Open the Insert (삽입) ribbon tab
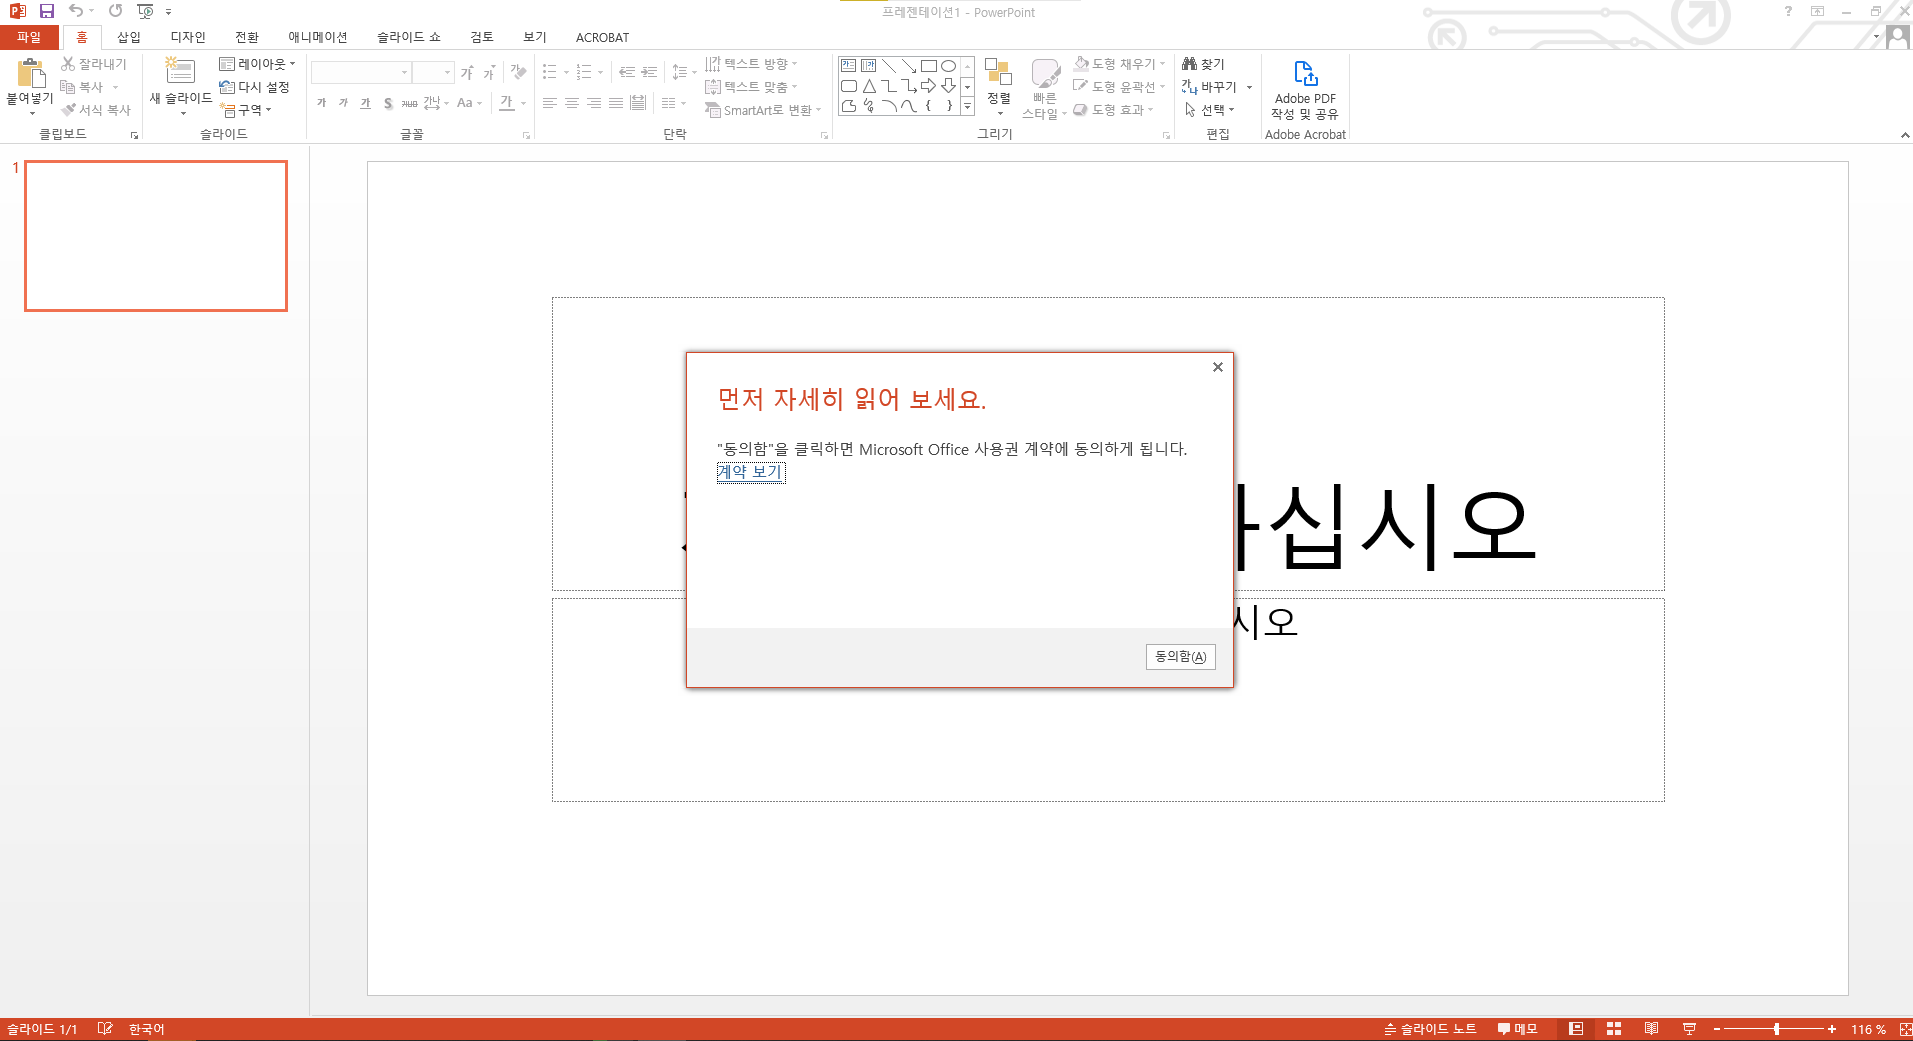The width and height of the screenshot is (1913, 1041). click(x=129, y=37)
